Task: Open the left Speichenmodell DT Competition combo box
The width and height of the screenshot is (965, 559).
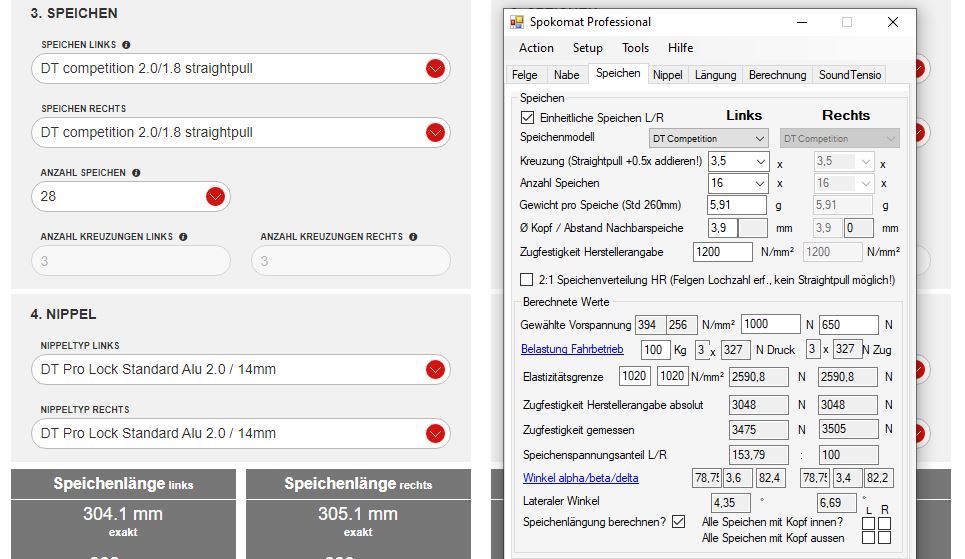Action: (709, 139)
